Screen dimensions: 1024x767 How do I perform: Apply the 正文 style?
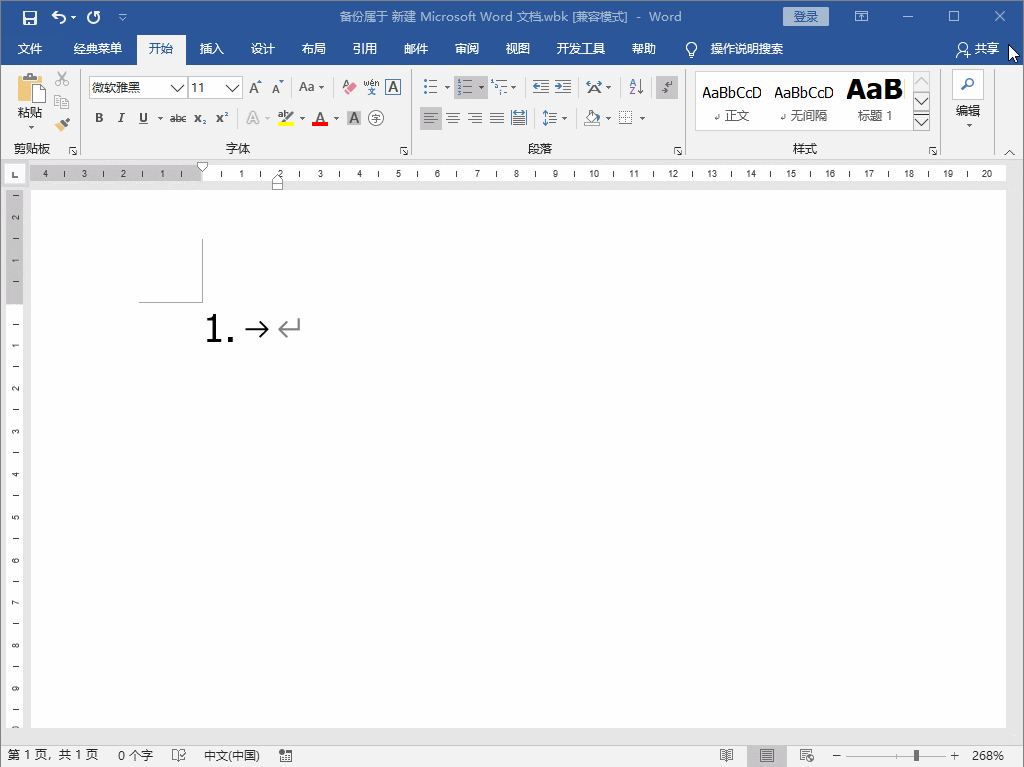click(x=731, y=102)
